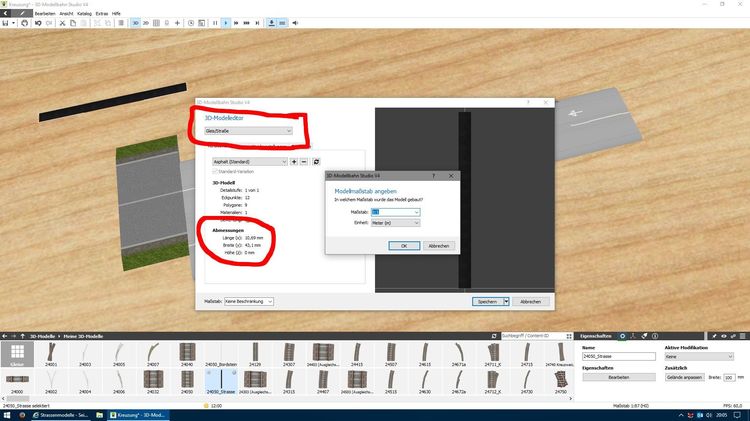750x421 pixels.
Task: Click the info icon in the Eigenschaften header
Action: click(x=655, y=336)
